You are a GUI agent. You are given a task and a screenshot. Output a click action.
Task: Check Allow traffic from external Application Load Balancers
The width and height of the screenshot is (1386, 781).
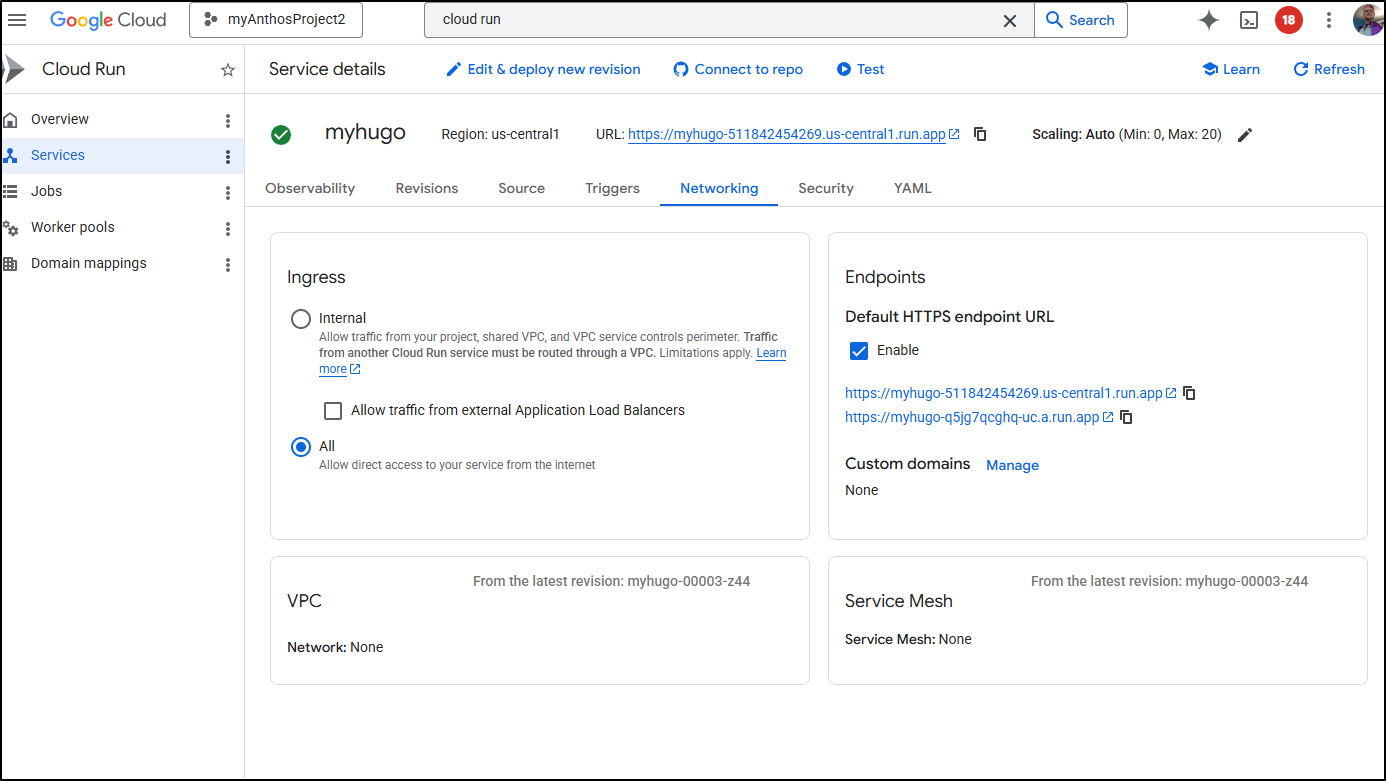click(333, 411)
